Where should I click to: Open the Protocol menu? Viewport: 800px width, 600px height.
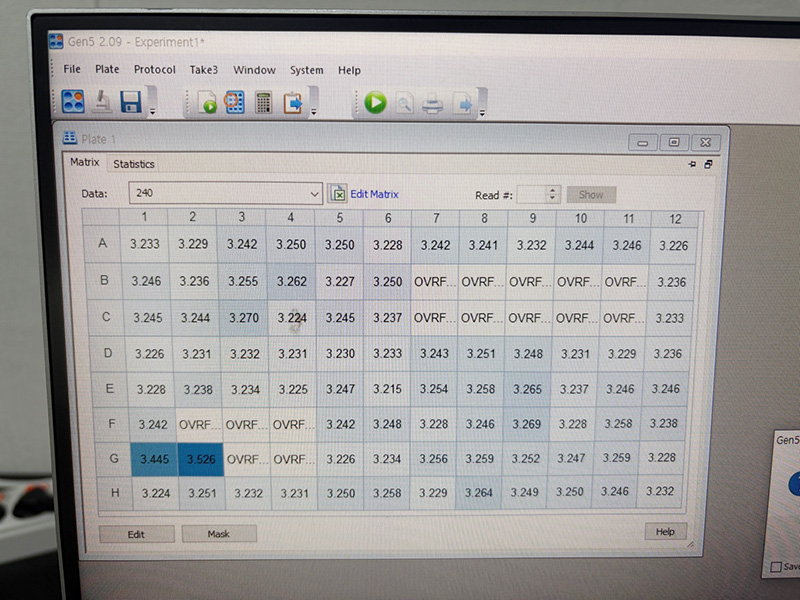[154, 70]
